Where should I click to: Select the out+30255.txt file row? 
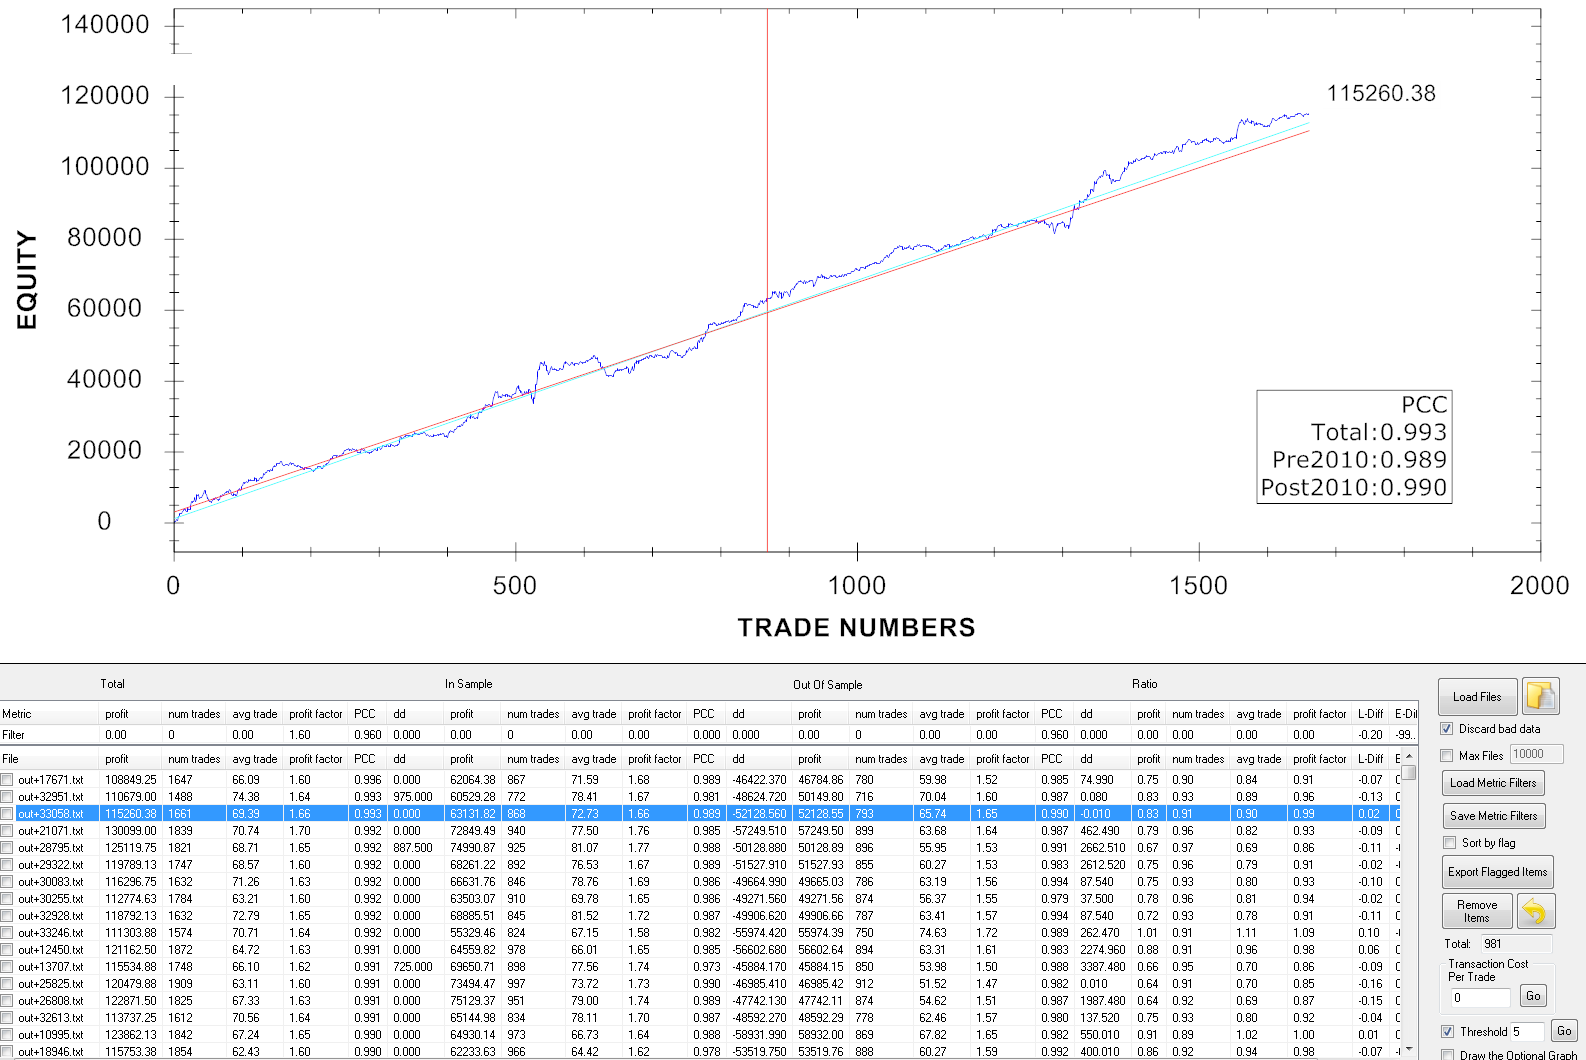[700, 899]
